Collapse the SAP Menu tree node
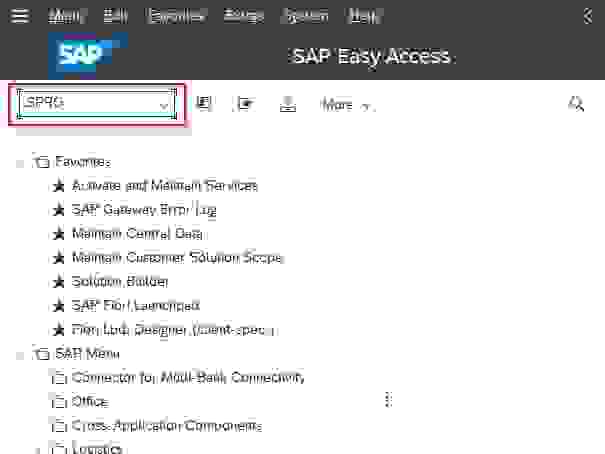Viewport: 605px width, 454px height. [x=22, y=354]
